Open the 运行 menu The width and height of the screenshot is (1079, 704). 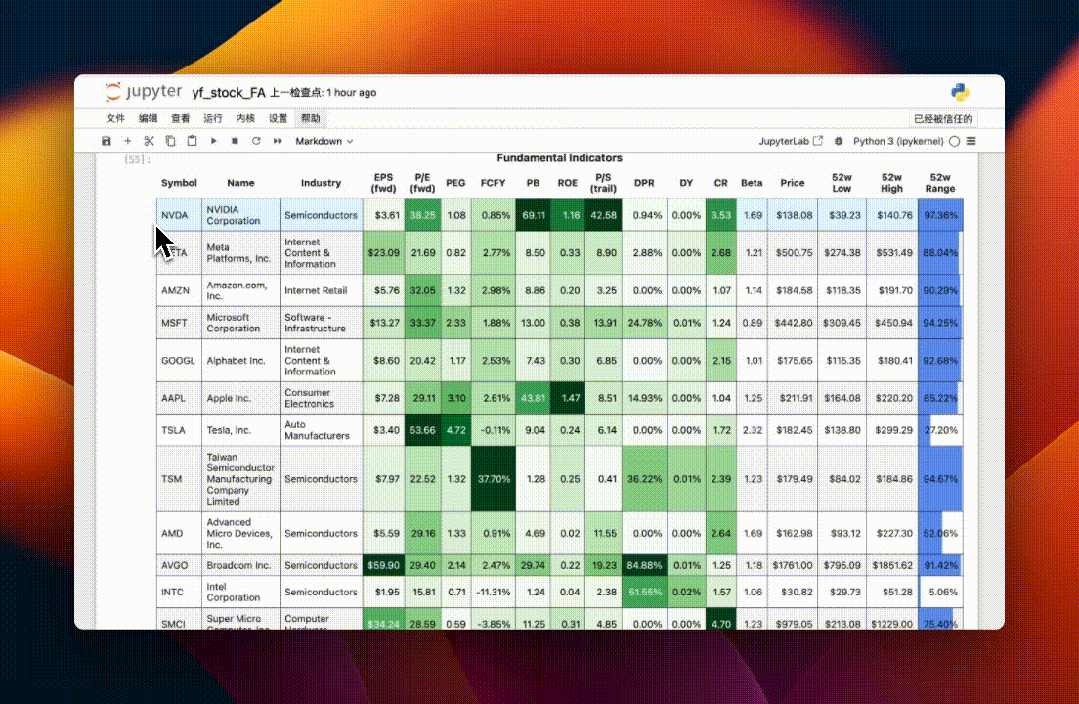pyautogui.click(x=213, y=118)
